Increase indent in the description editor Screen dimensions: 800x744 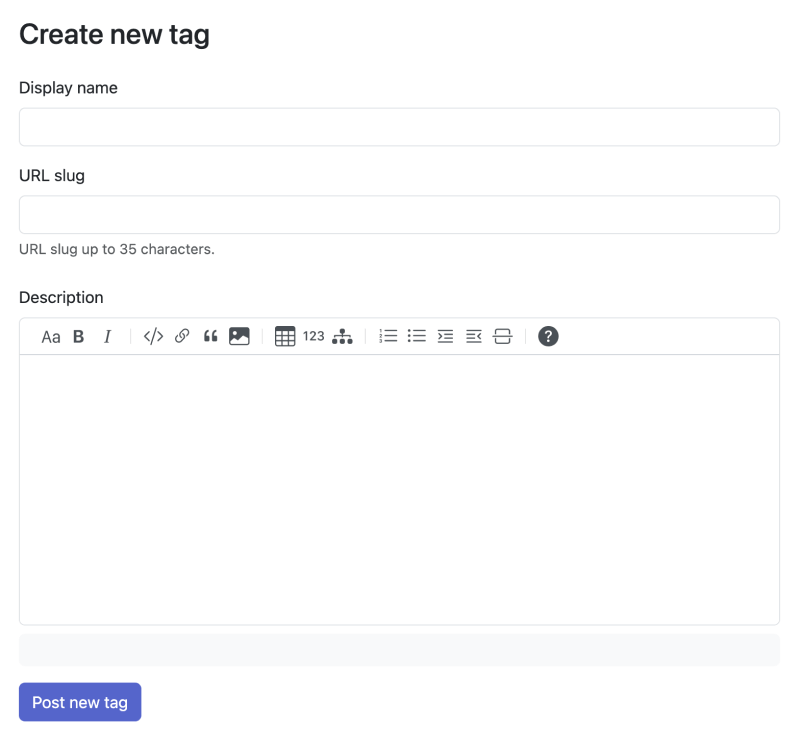tap(446, 337)
